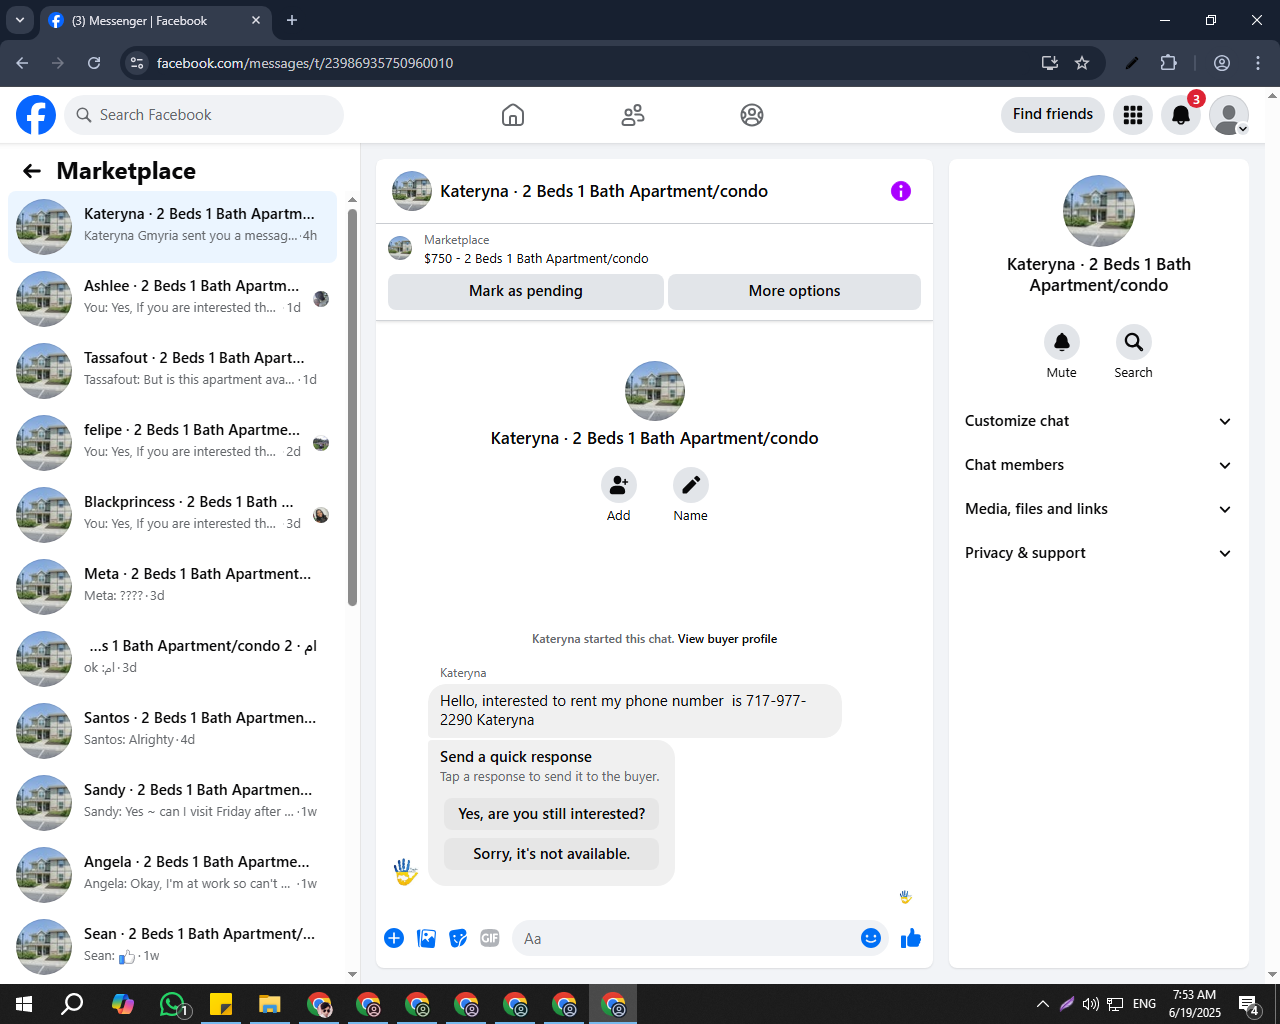Bookmark this page with the star
The height and width of the screenshot is (1024, 1280).
click(x=1082, y=63)
